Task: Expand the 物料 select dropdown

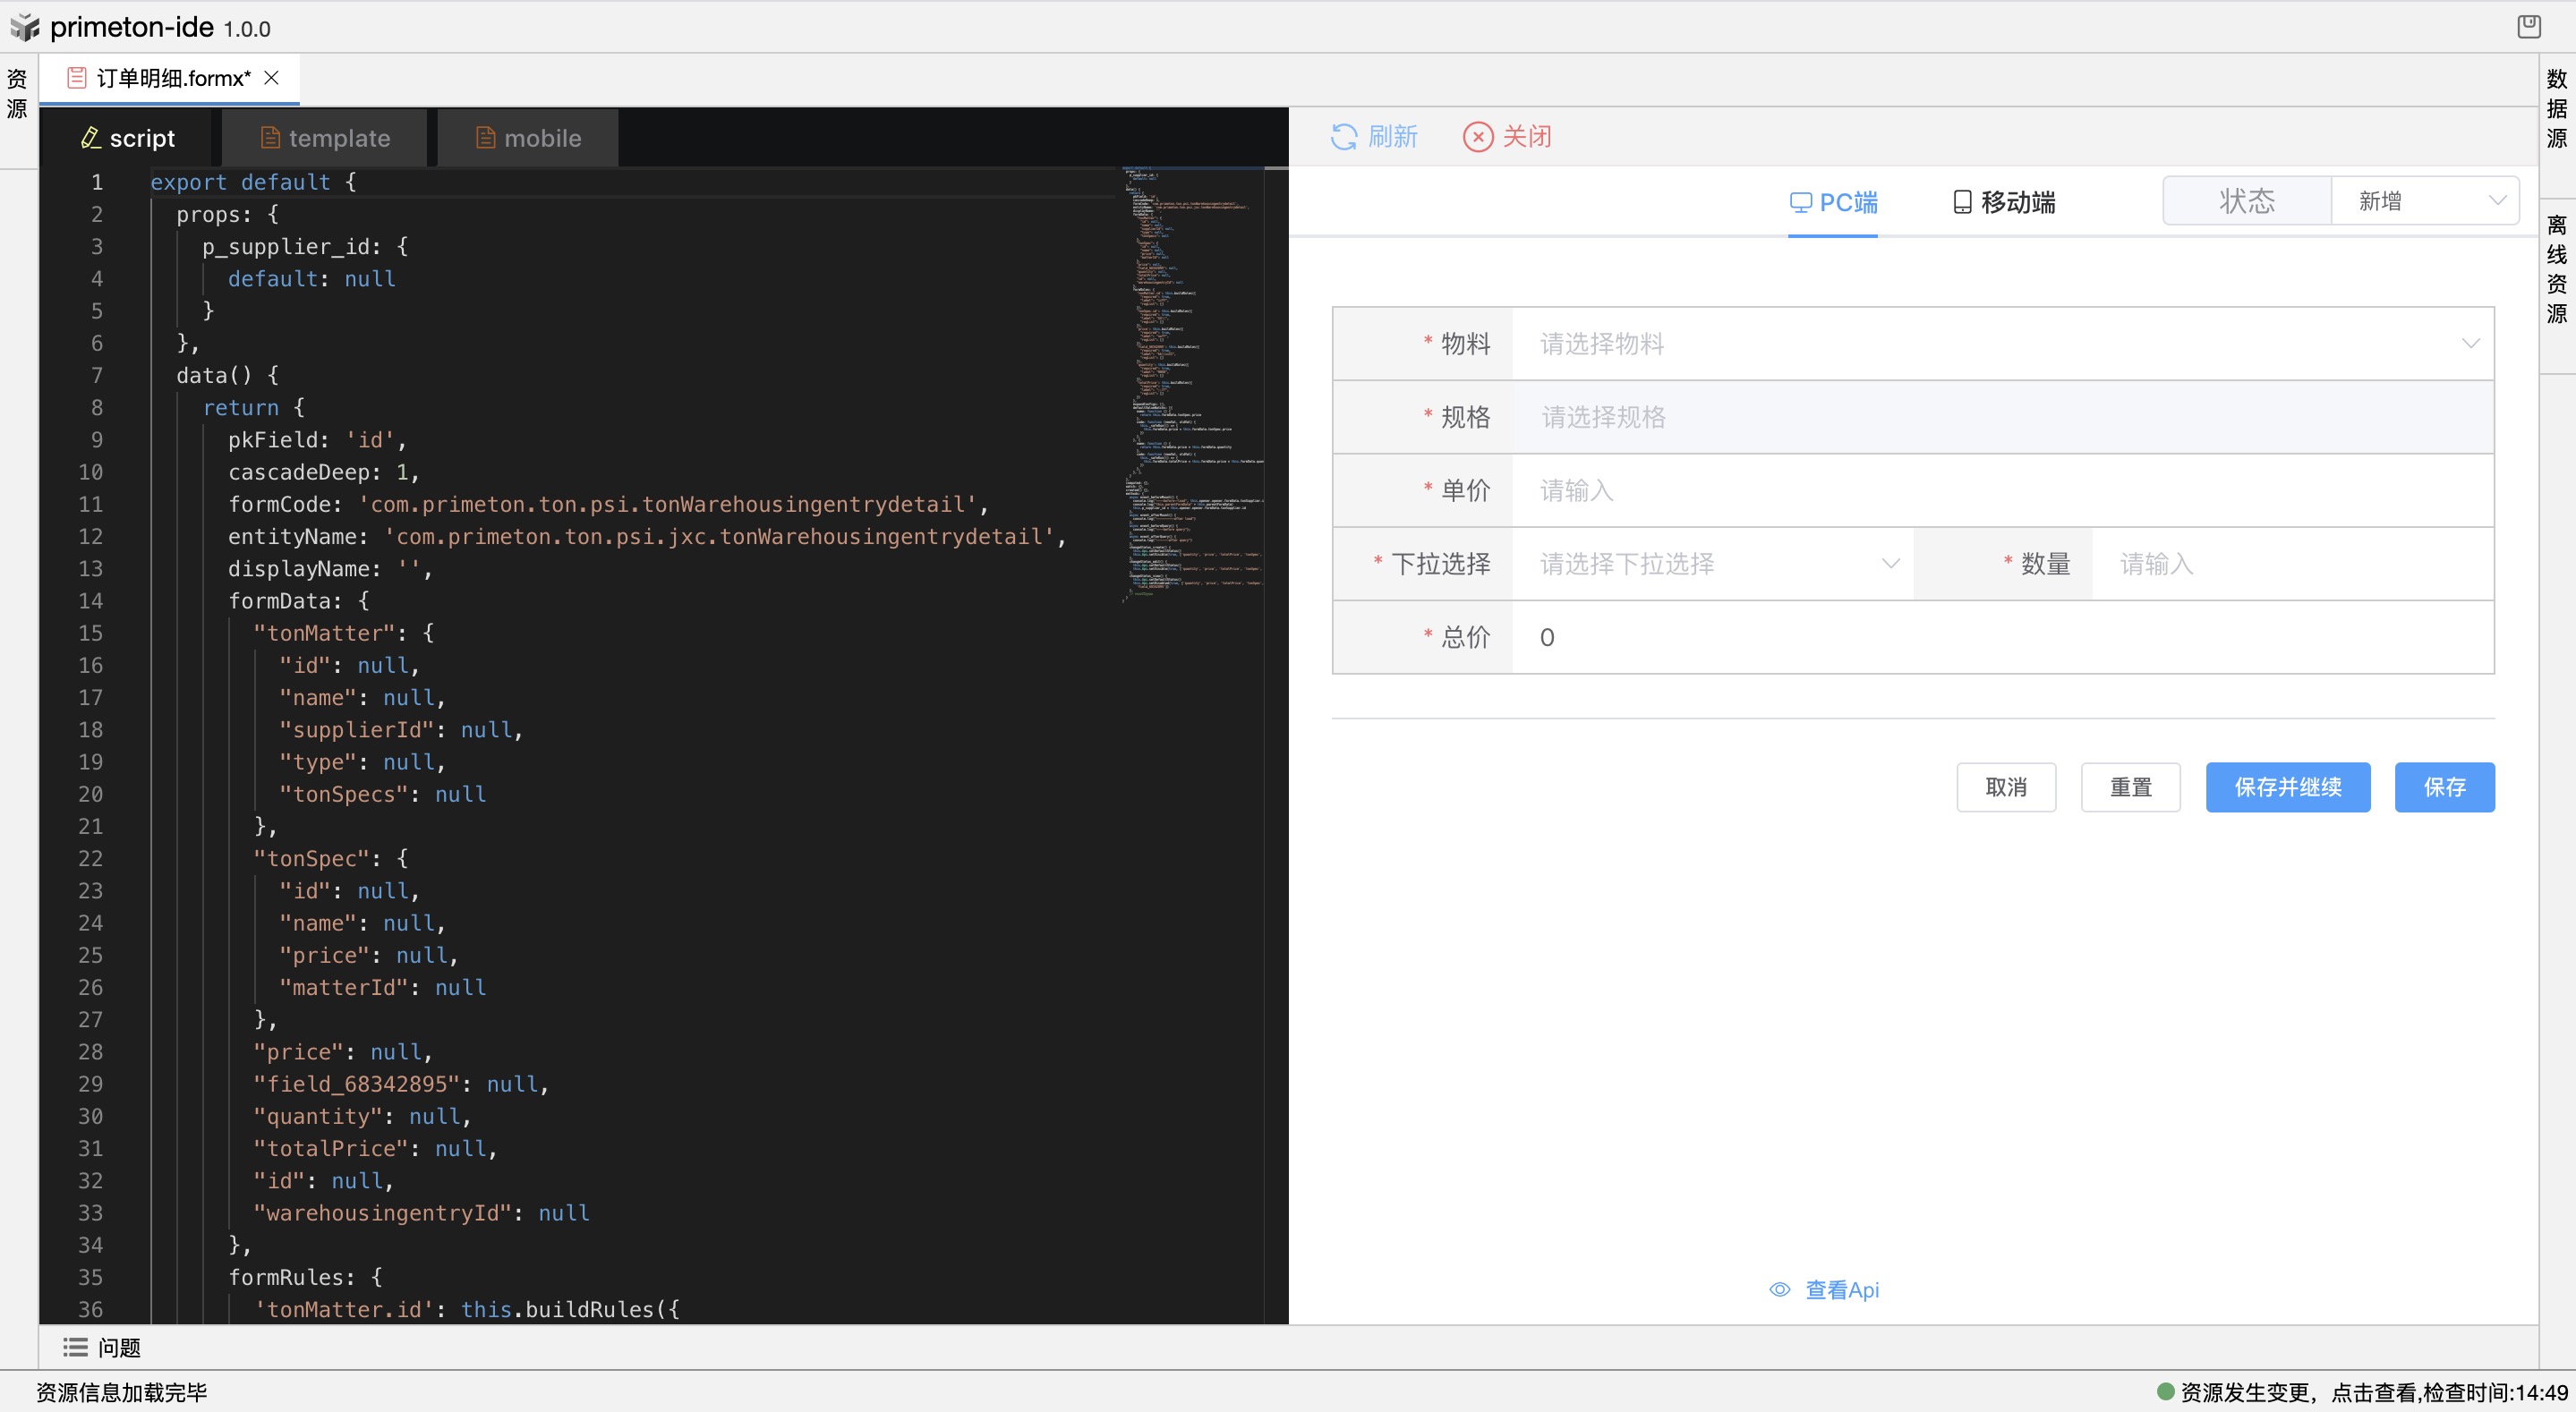Action: pyautogui.click(x=2002, y=344)
